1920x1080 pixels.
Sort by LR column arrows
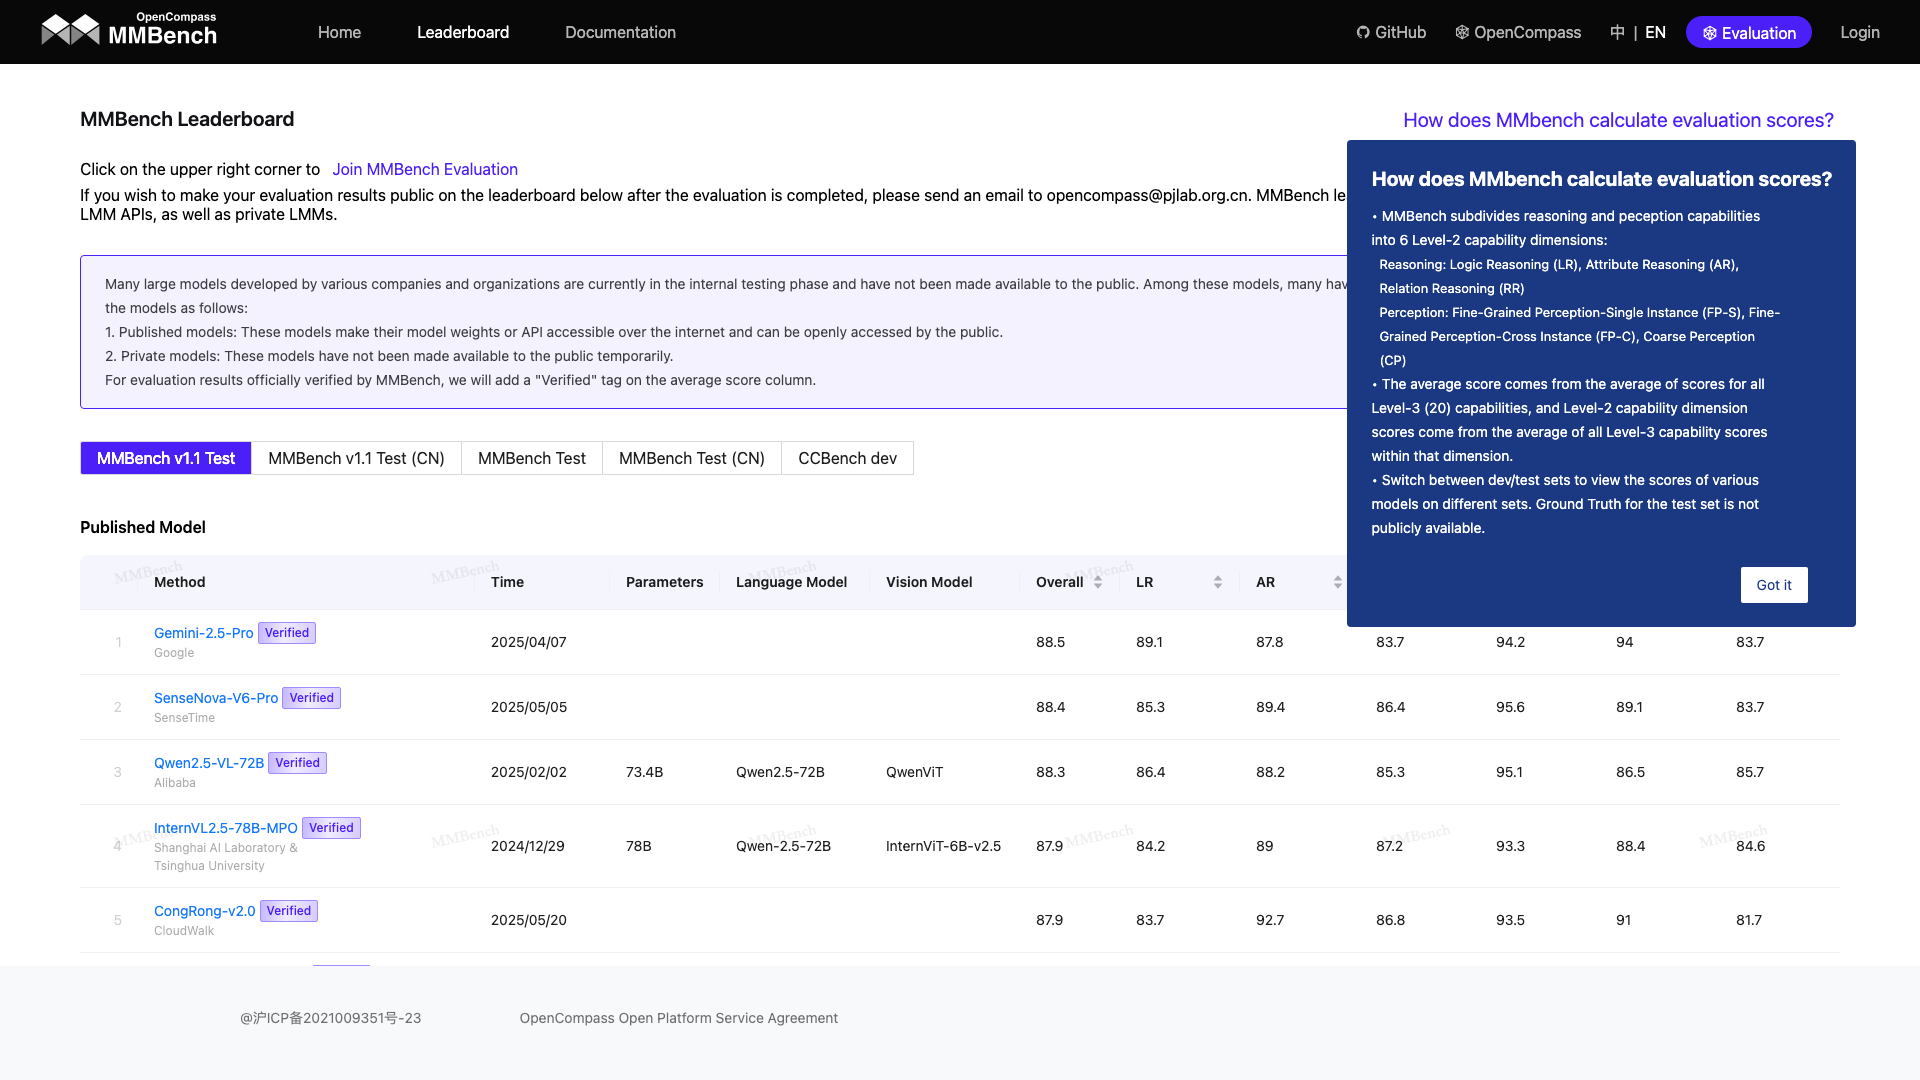coord(1218,582)
